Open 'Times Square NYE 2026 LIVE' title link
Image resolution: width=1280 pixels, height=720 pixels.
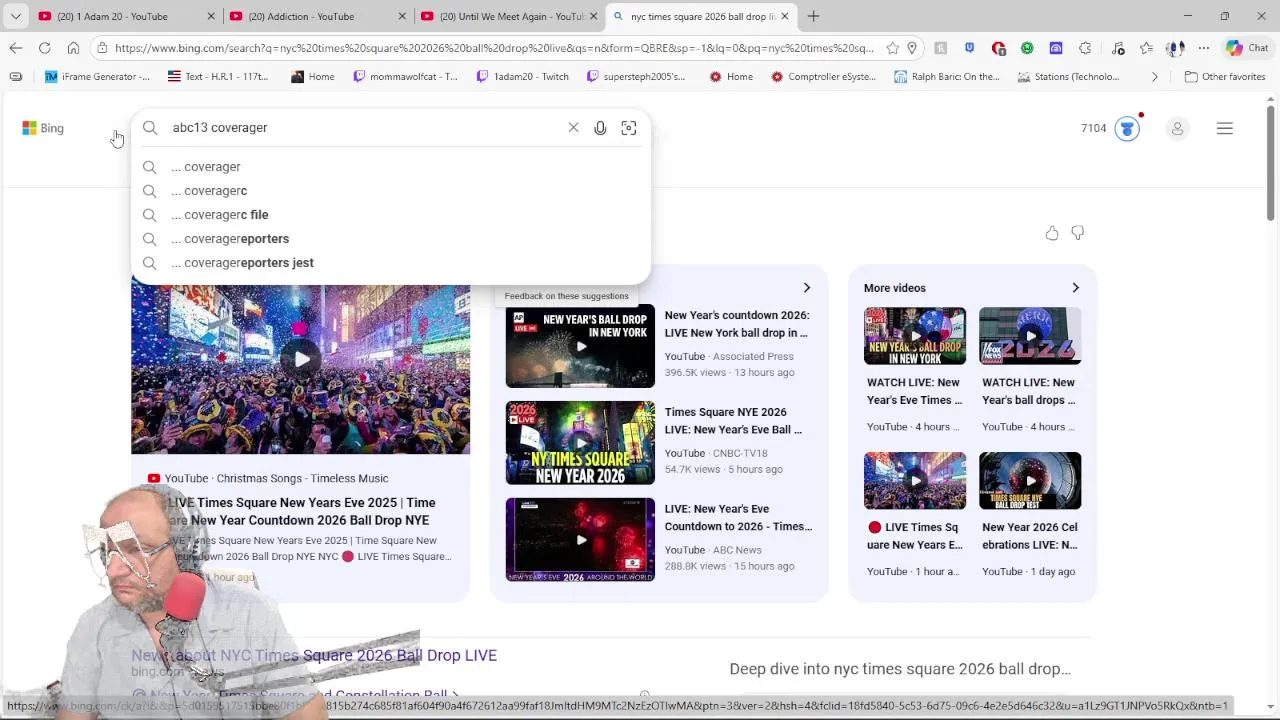tap(733, 421)
